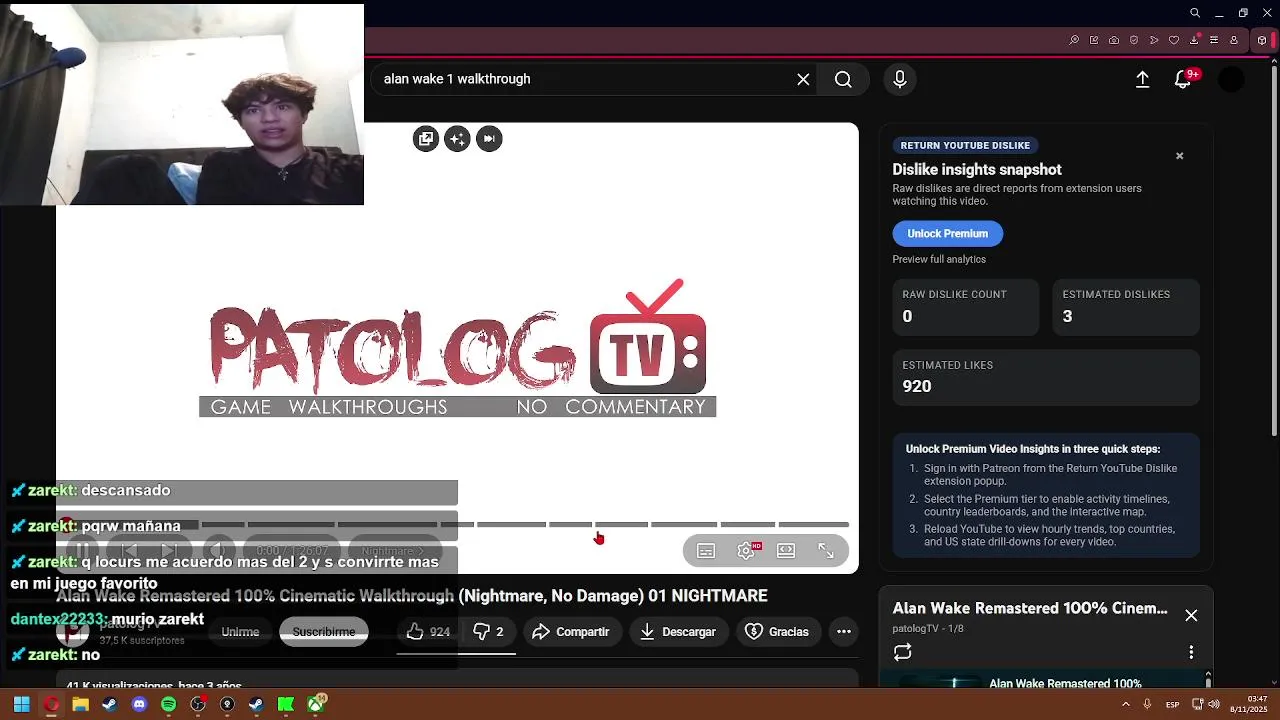Image resolution: width=1280 pixels, height=720 pixels.
Task: Like the video with 924 likes
Action: coord(428,632)
